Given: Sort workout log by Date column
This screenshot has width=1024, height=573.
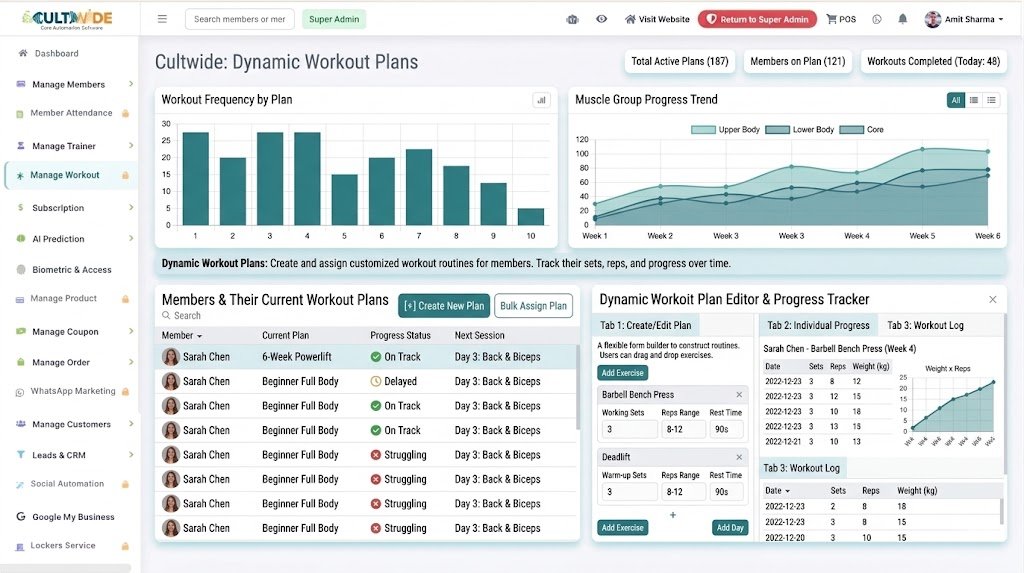Looking at the screenshot, I should click(x=777, y=491).
